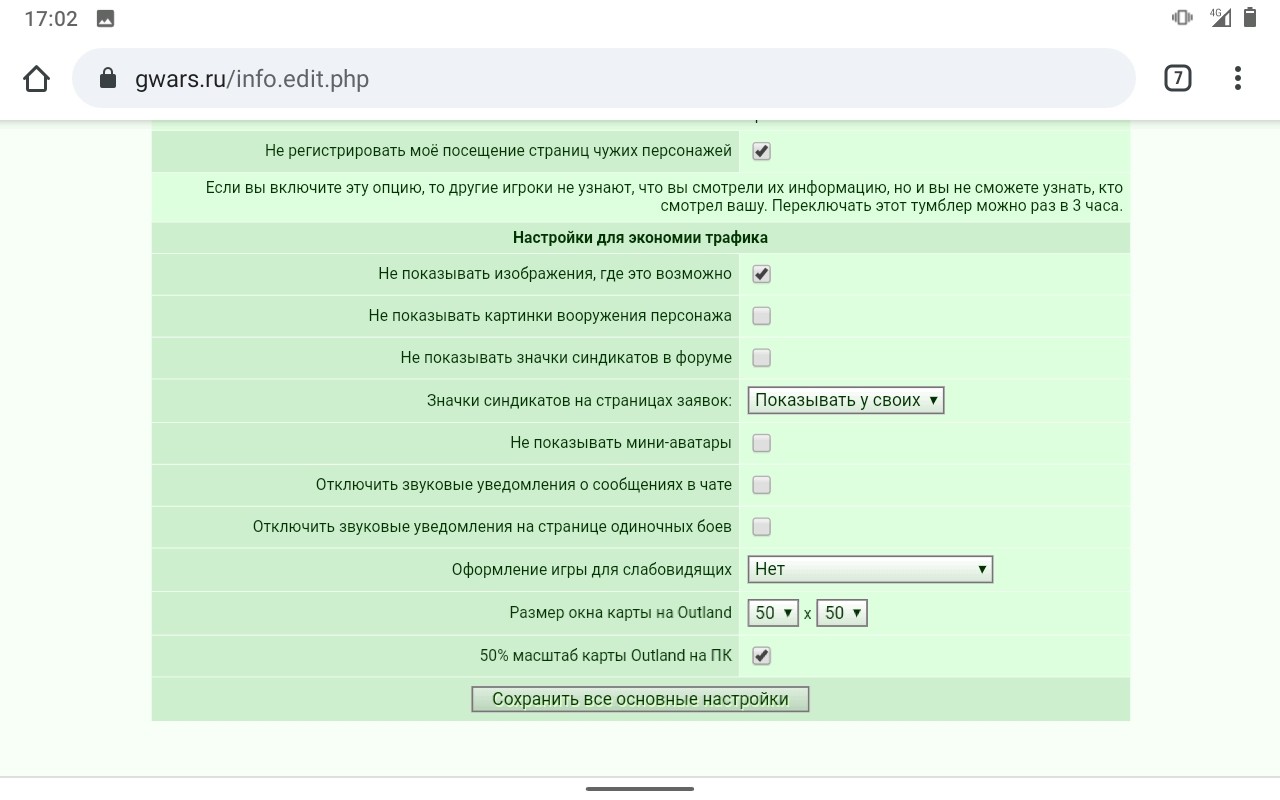Tap the gwars.ru address bar

(x=604, y=78)
